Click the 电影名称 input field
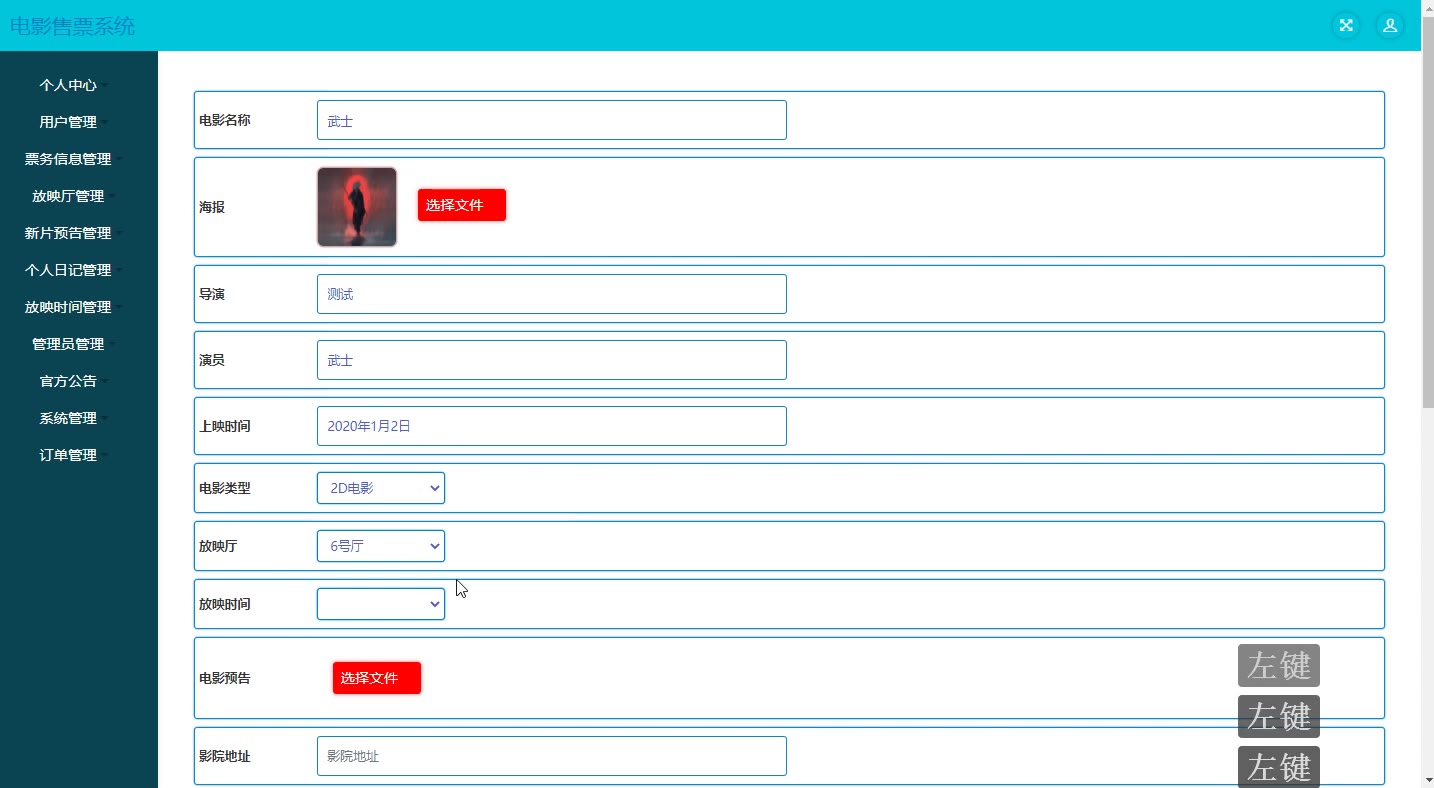 [552, 120]
